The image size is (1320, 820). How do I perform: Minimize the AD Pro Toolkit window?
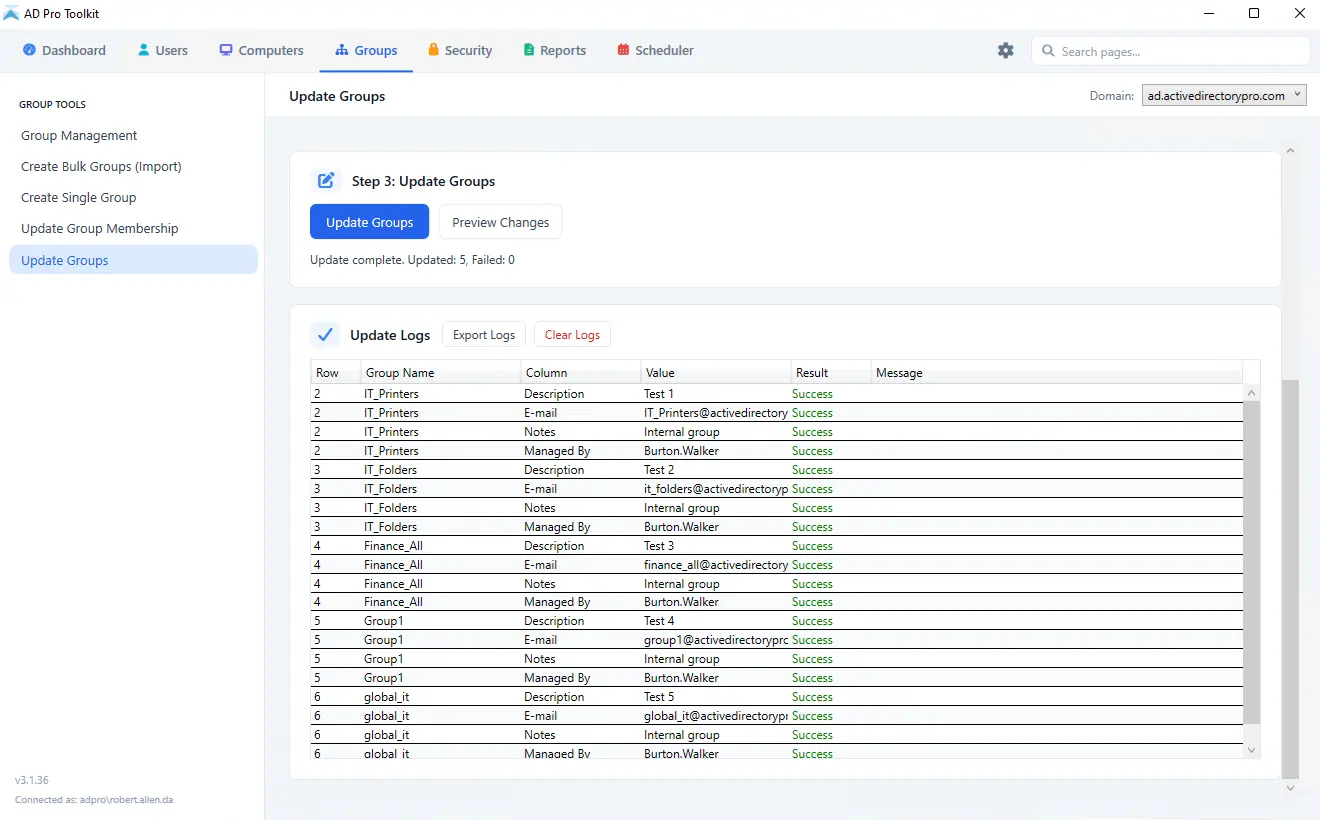pyautogui.click(x=1209, y=14)
